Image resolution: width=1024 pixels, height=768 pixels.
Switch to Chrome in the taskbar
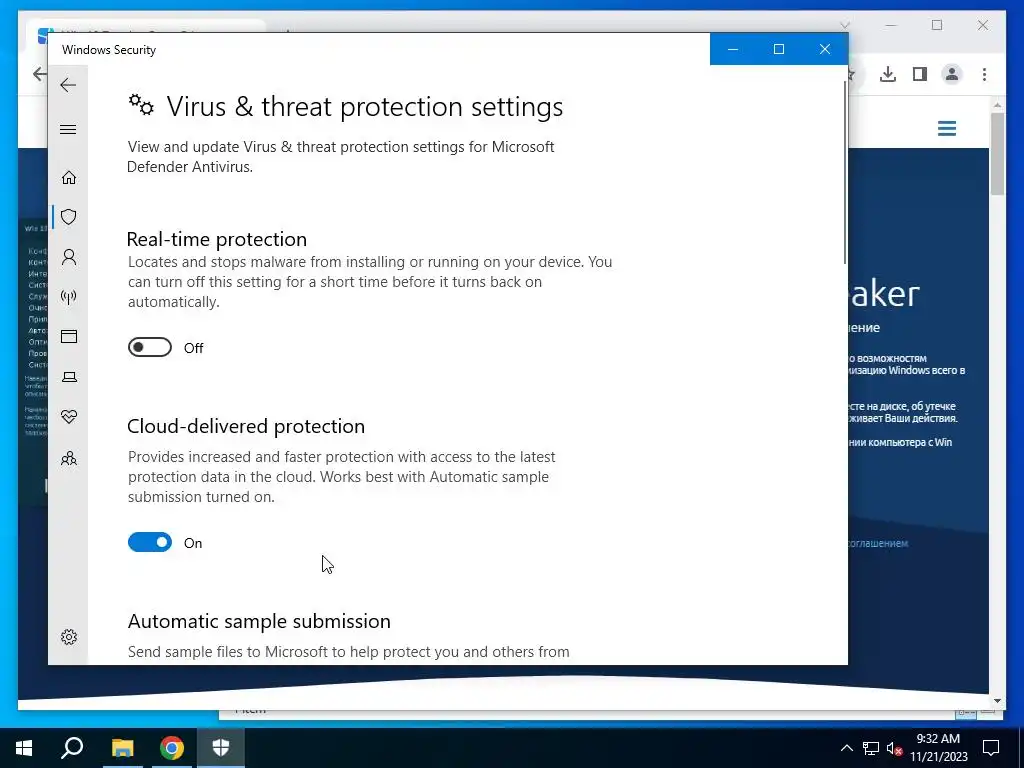(x=172, y=748)
